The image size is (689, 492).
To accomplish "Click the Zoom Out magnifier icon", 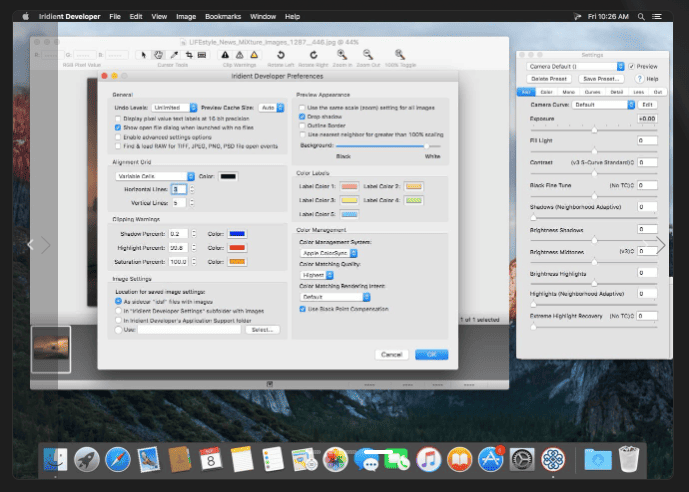I will pos(368,54).
